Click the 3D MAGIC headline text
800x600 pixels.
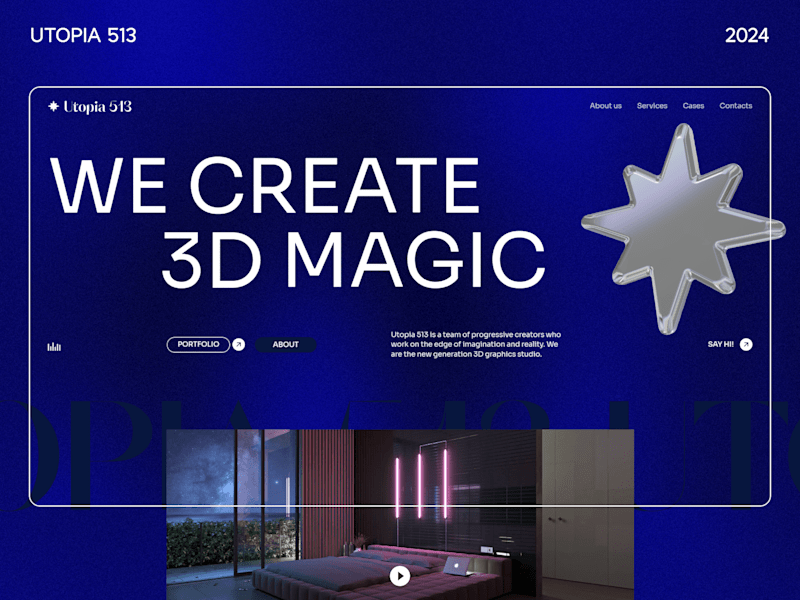(x=354, y=259)
